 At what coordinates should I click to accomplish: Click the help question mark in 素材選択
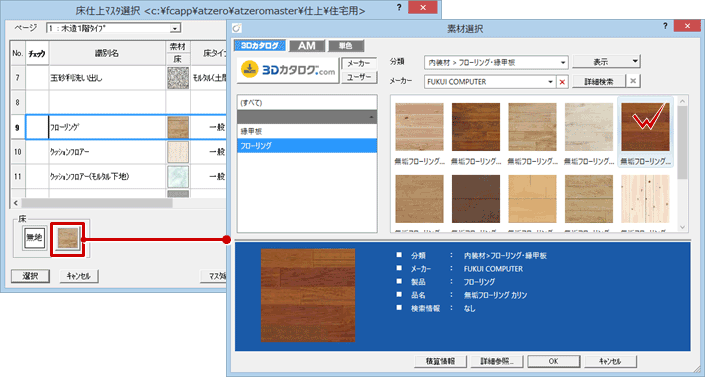click(665, 26)
